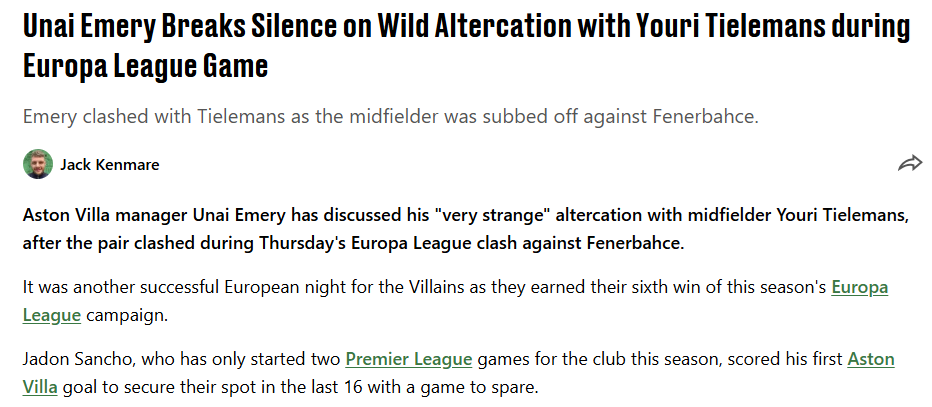Click the paragraph starting "Jadon Sancho"
932x407 pixels.
[x=180, y=360]
